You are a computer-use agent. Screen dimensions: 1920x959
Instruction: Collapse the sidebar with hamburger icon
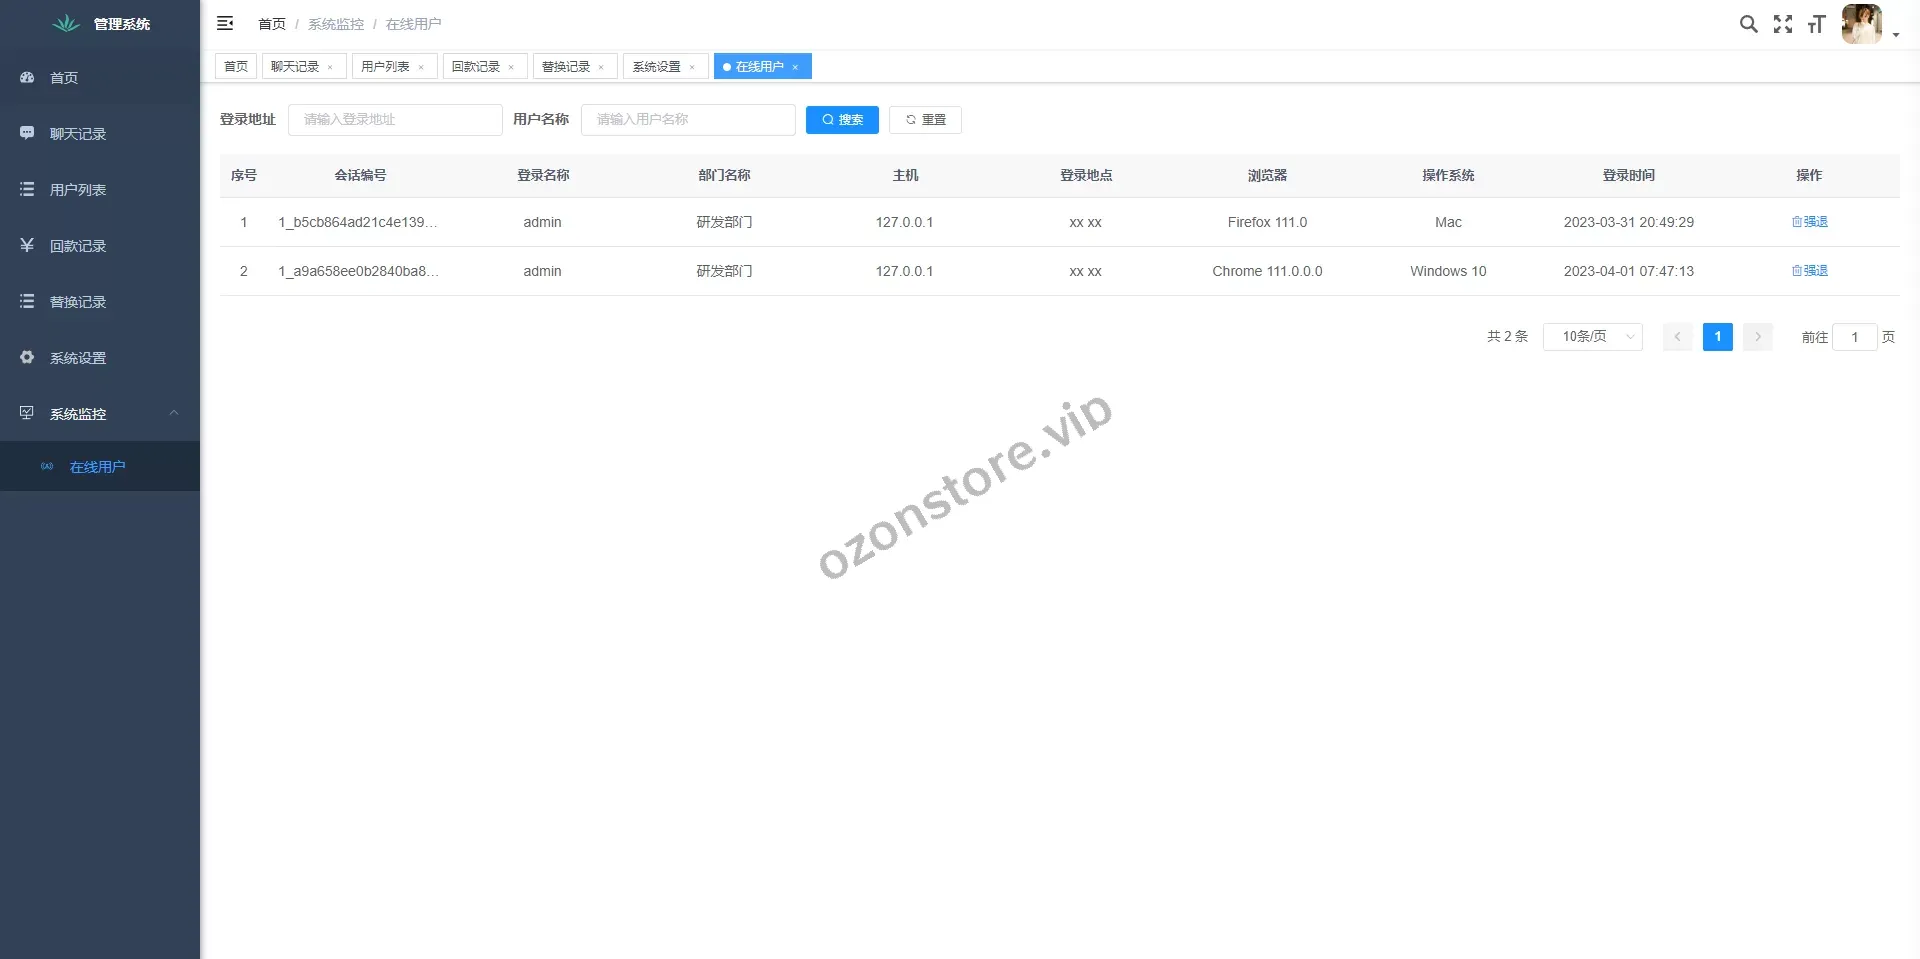pyautogui.click(x=225, y=23)
